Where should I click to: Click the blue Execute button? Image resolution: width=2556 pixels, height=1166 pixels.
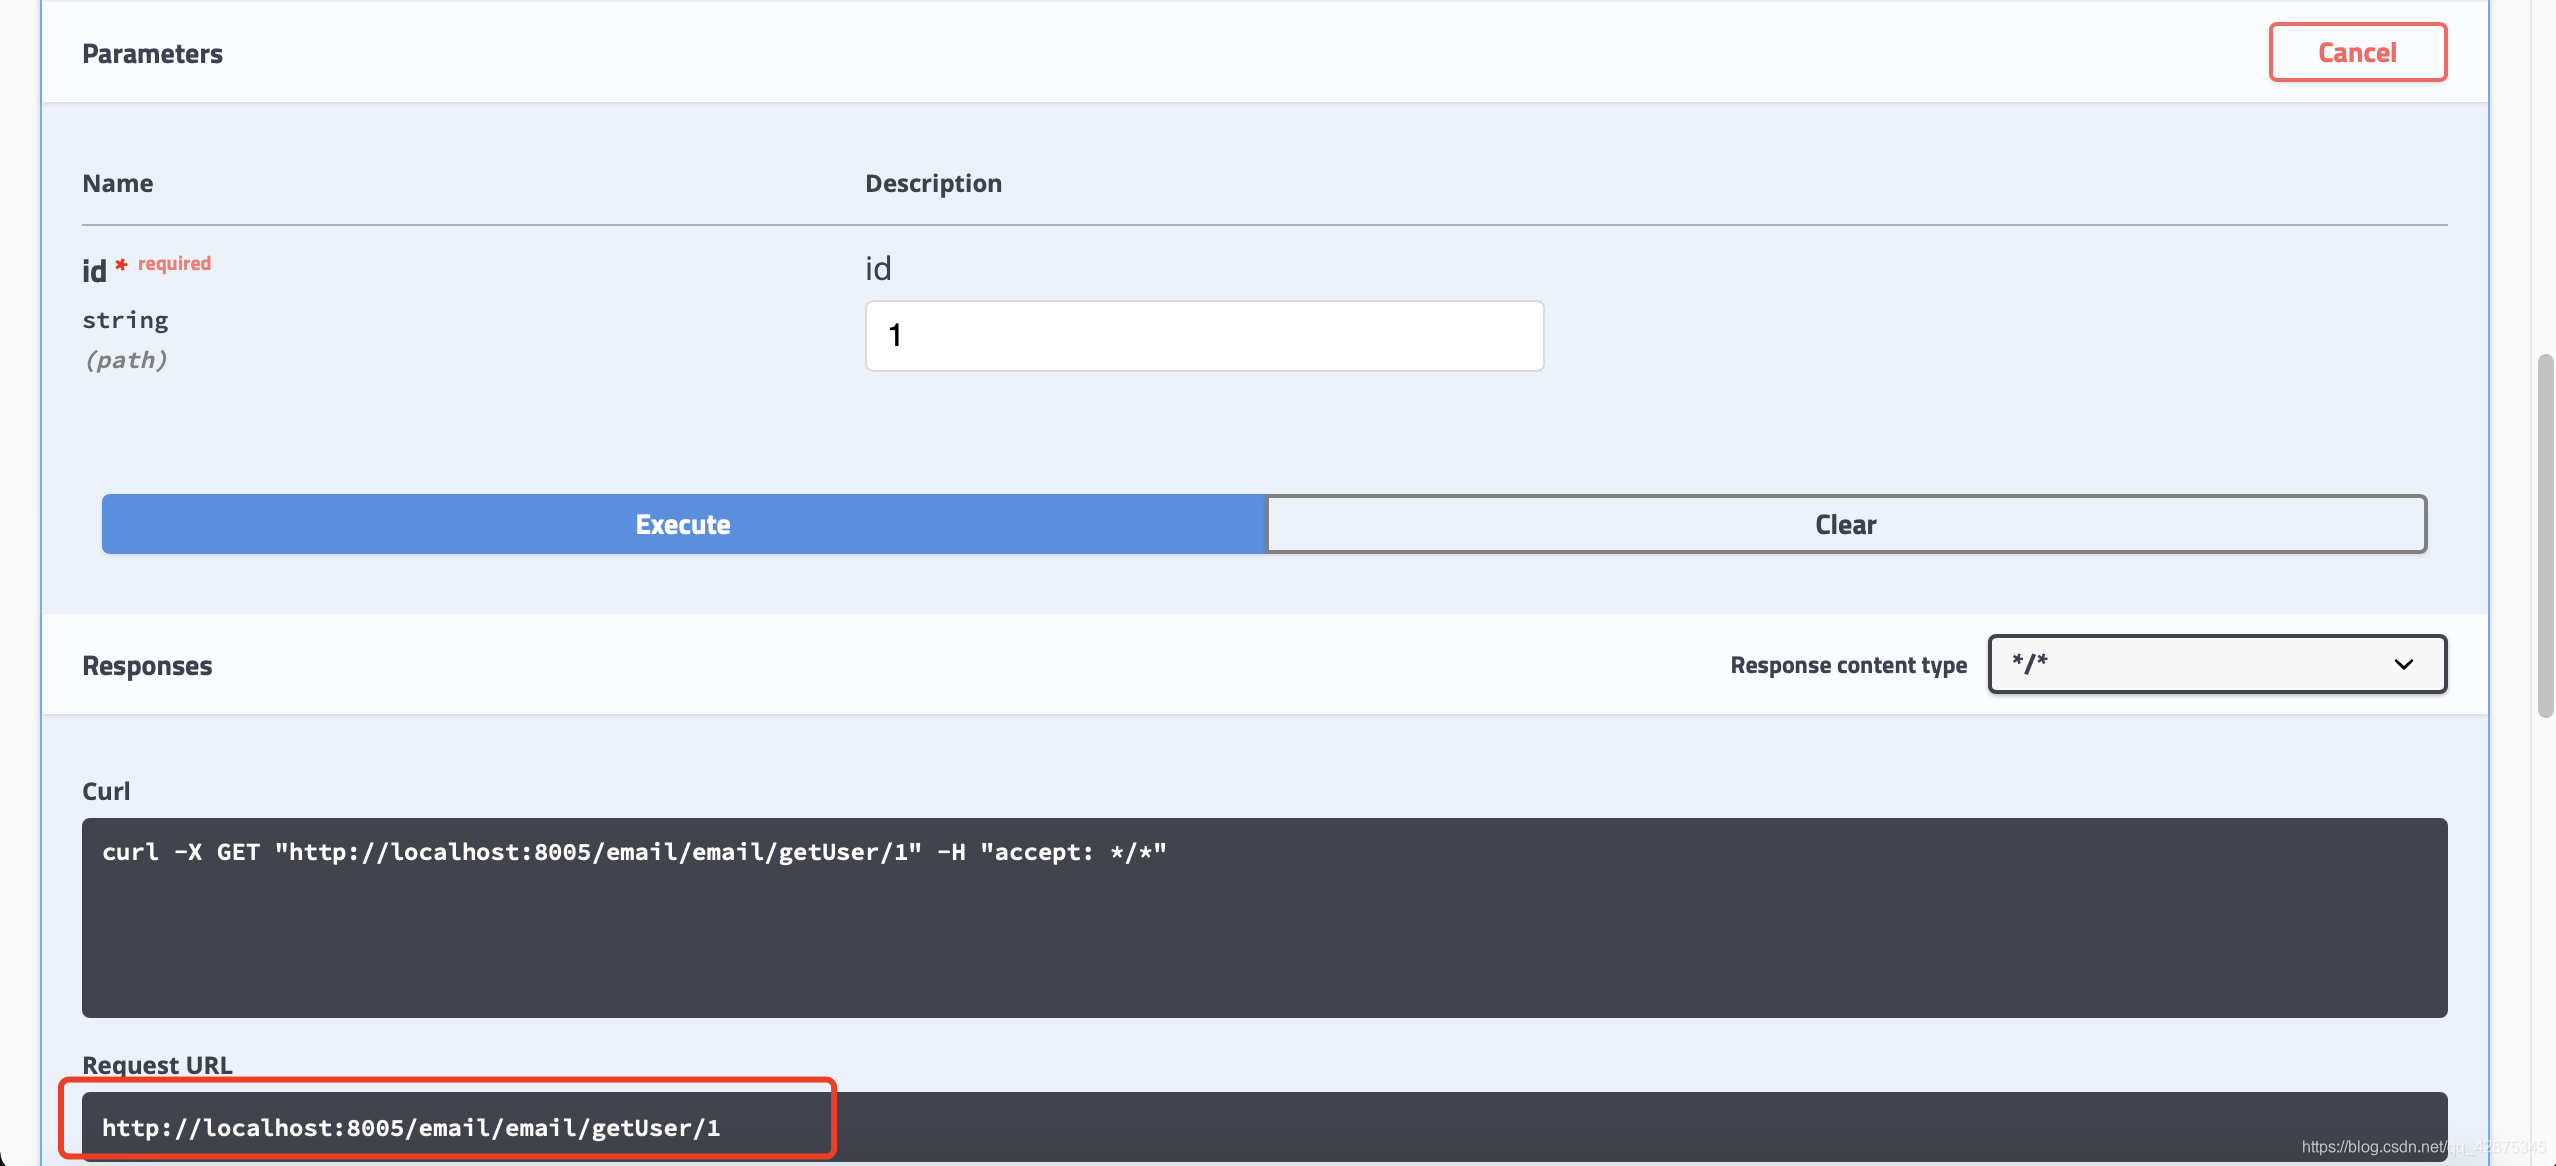[683, 524]
